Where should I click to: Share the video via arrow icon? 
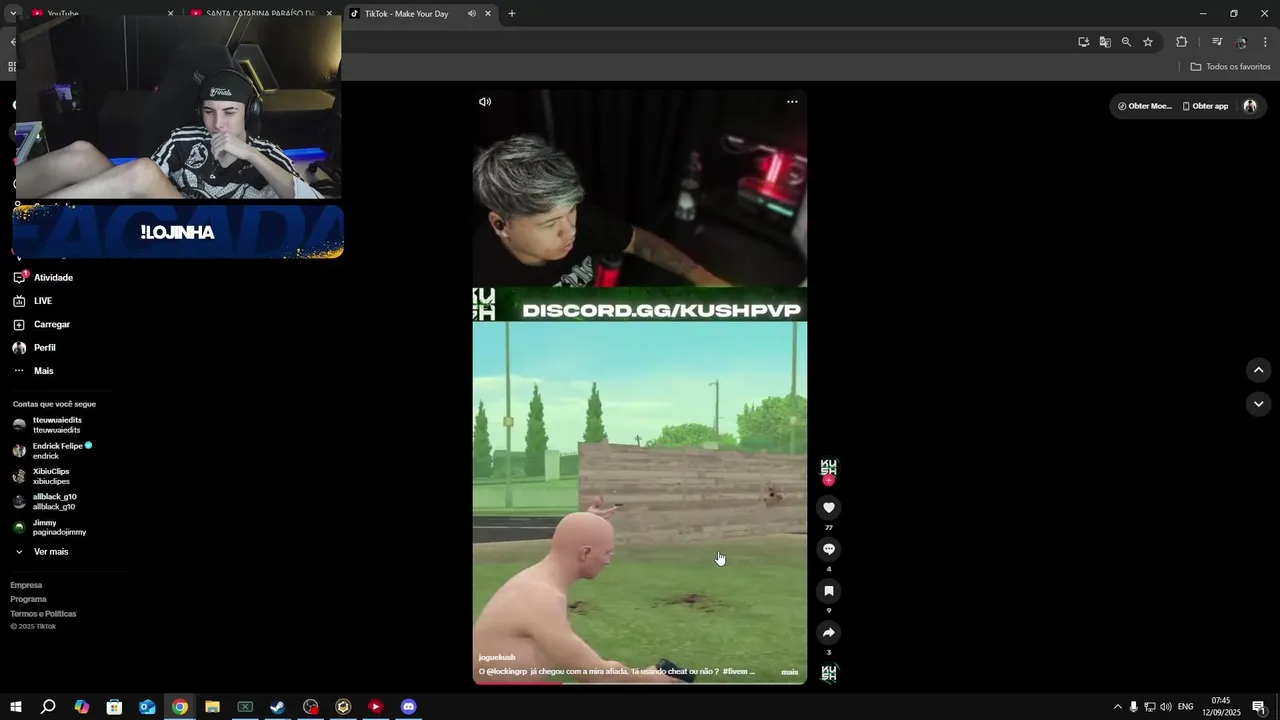coord(828,632)
